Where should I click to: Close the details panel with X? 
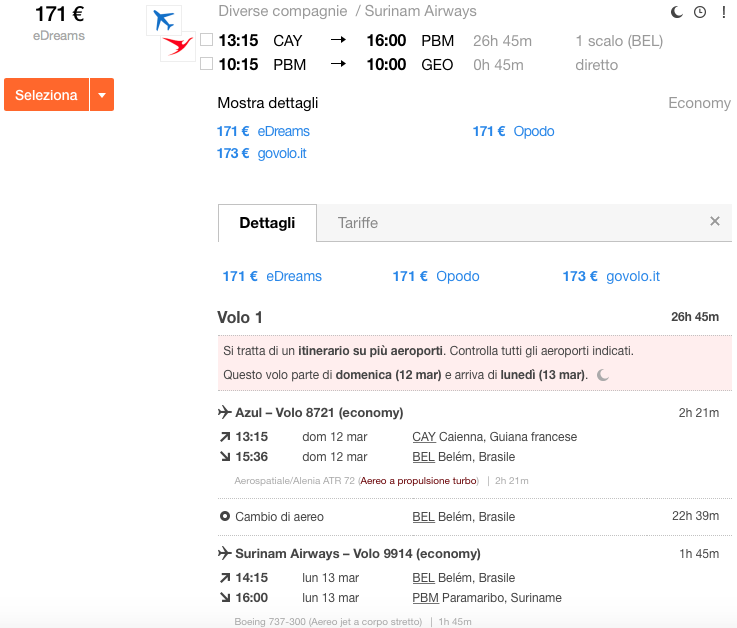point(715,221)
